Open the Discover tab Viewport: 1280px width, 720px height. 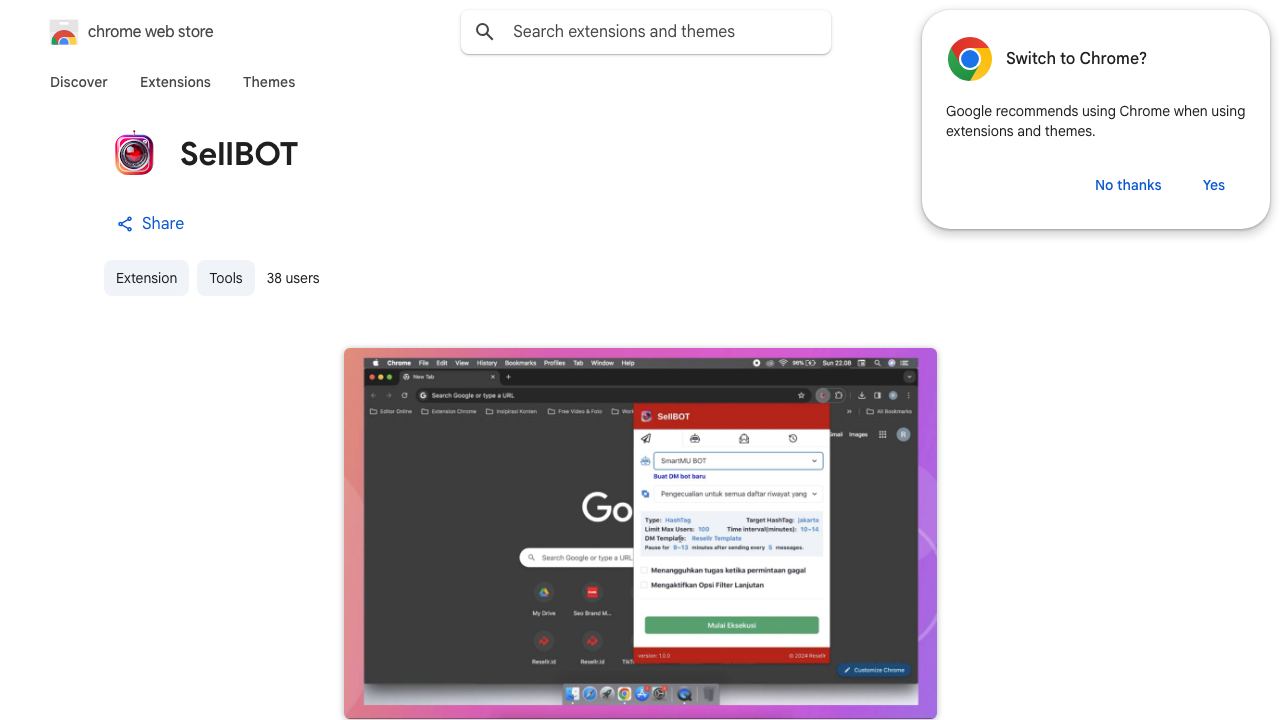[x=79, y=82]
